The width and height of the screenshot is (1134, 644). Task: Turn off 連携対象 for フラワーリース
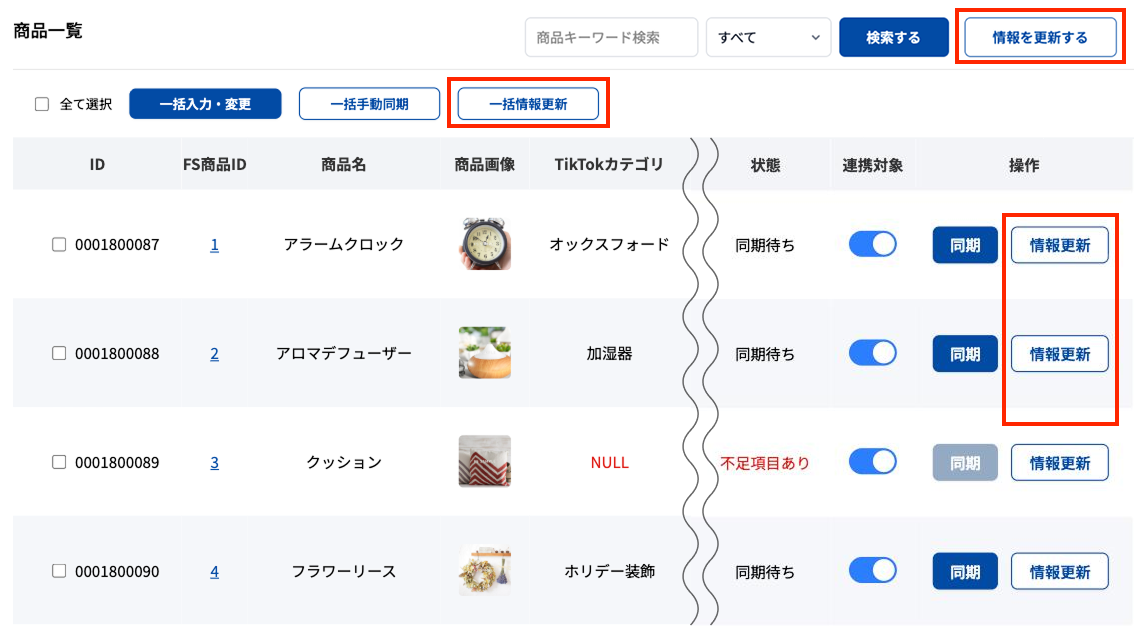click(x=872, y=570)
